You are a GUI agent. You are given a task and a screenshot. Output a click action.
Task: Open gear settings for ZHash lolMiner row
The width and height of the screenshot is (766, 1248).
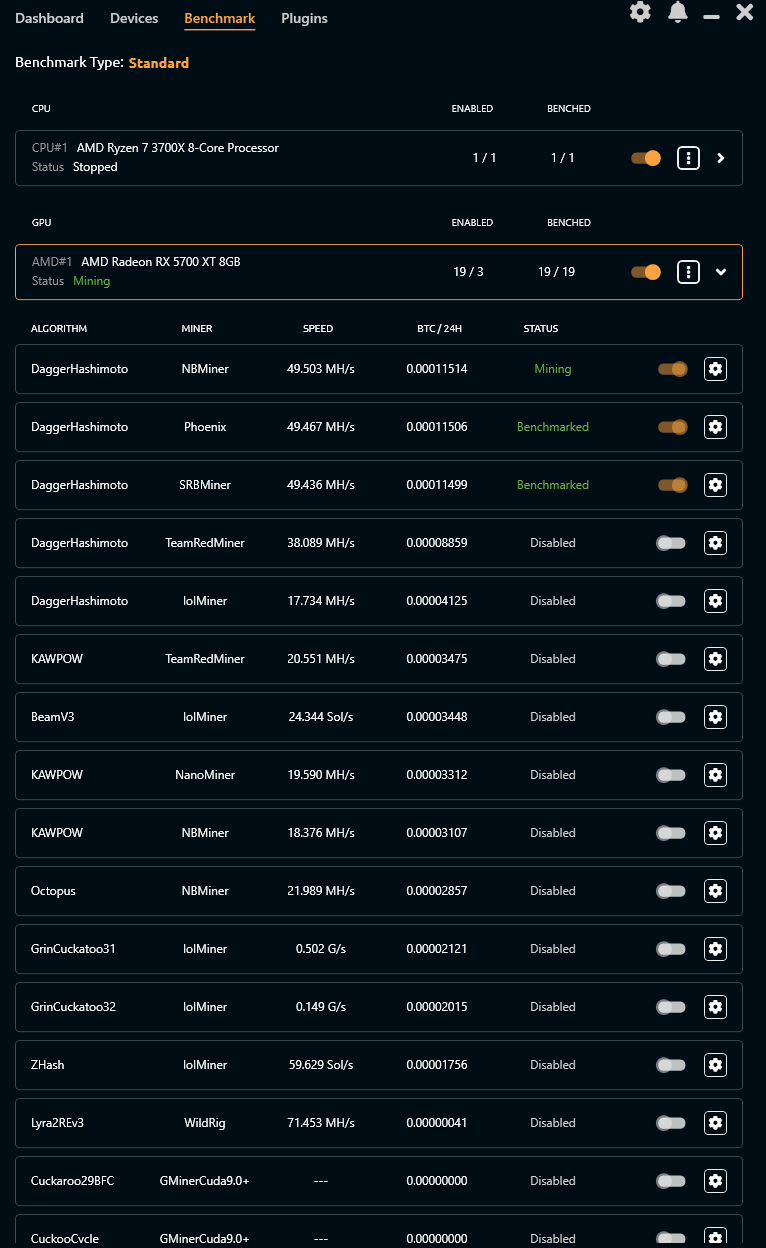(715, 1065)
